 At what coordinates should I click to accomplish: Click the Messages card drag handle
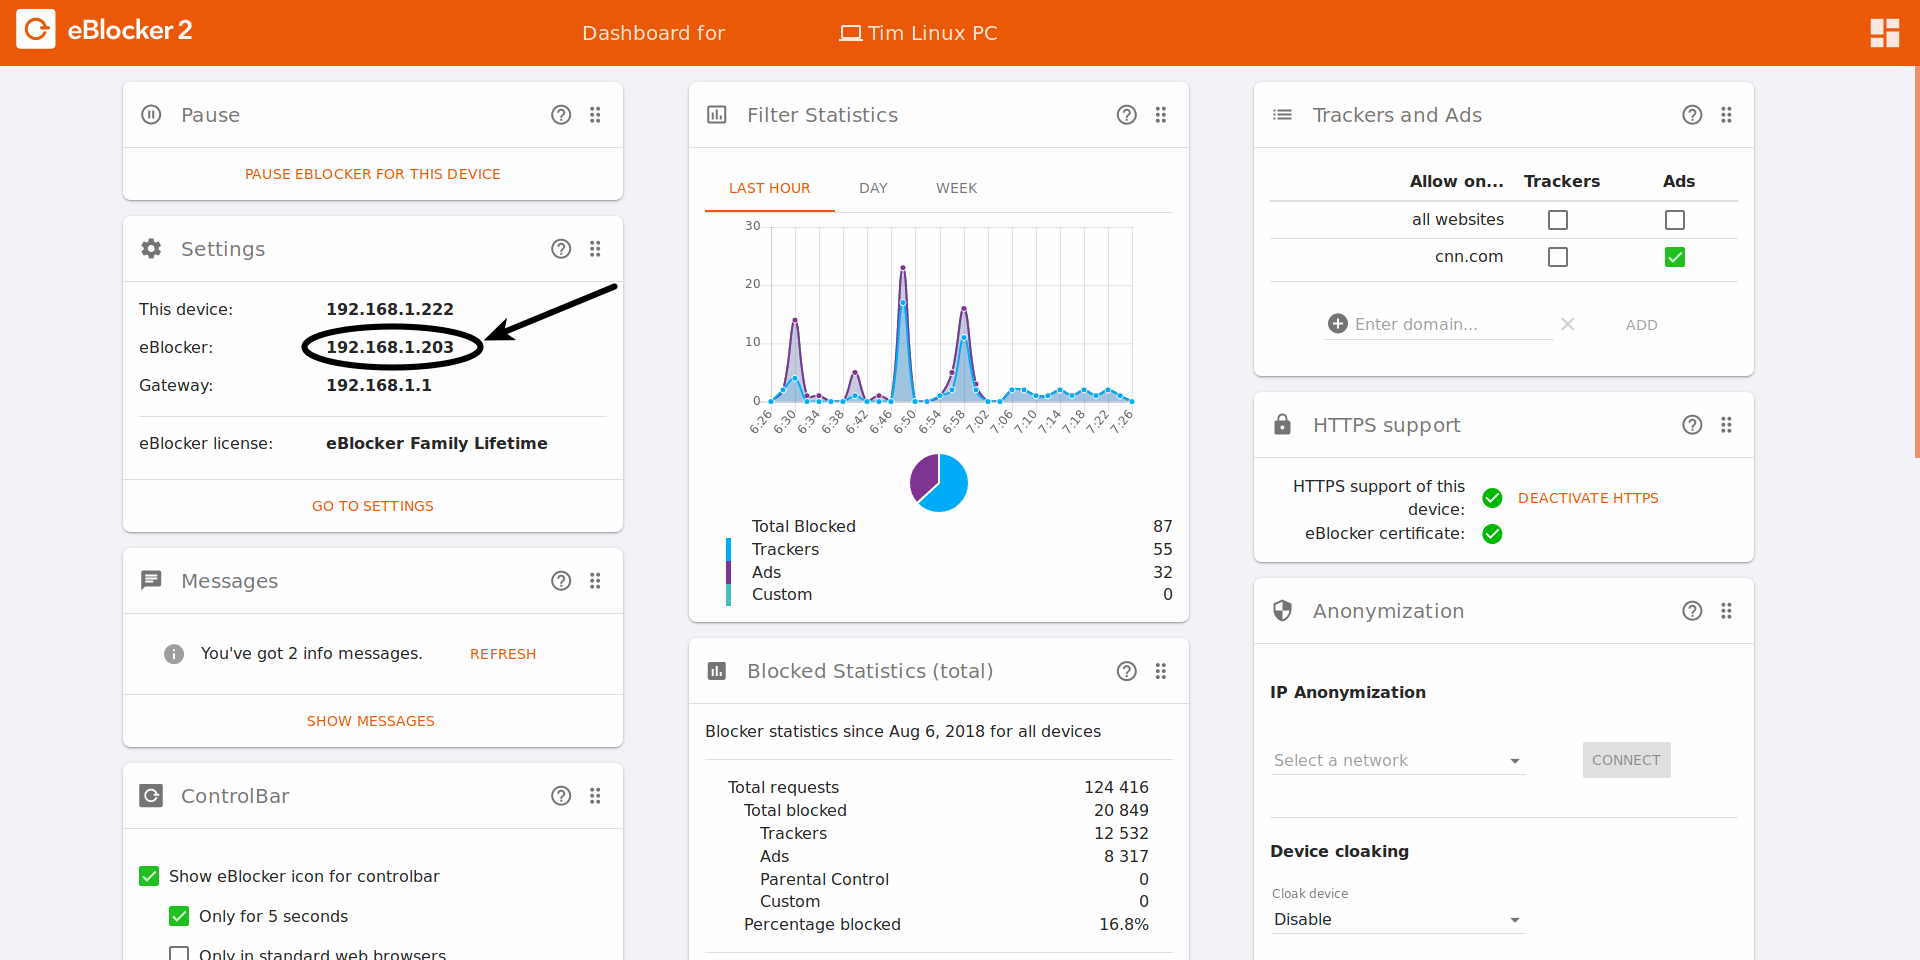[x=595, y=581]
